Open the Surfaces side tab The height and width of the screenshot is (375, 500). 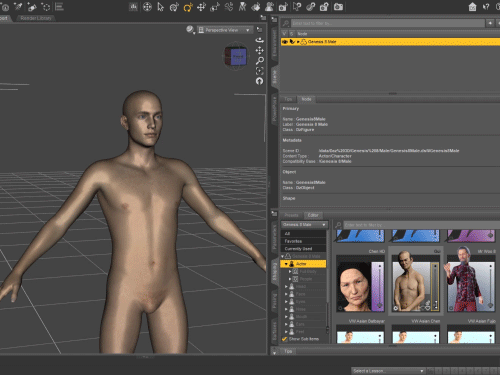tap(275, 331)
